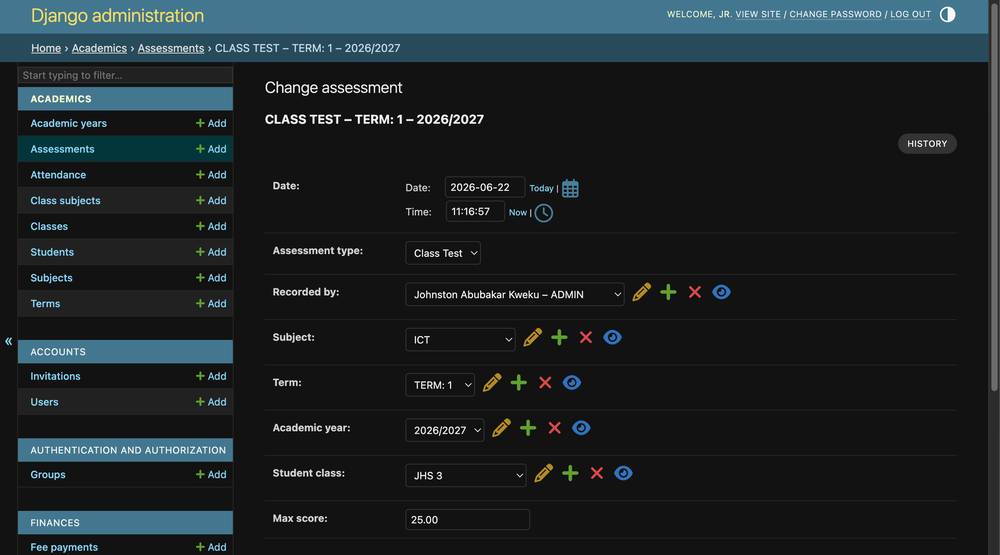Image resolution: width=1000 pixels, height=555 pixels.
Task: Click Add next to Students
Action: pos(211,252)
